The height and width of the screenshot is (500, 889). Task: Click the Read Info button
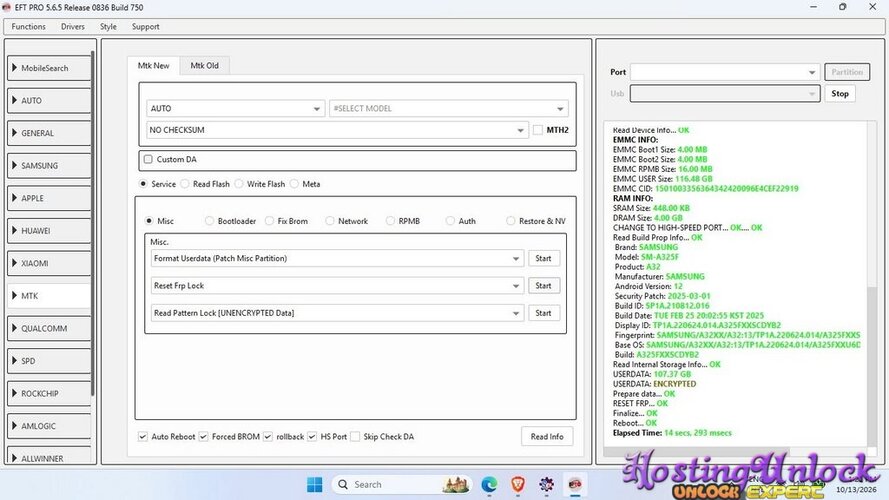tap(547, 437)
